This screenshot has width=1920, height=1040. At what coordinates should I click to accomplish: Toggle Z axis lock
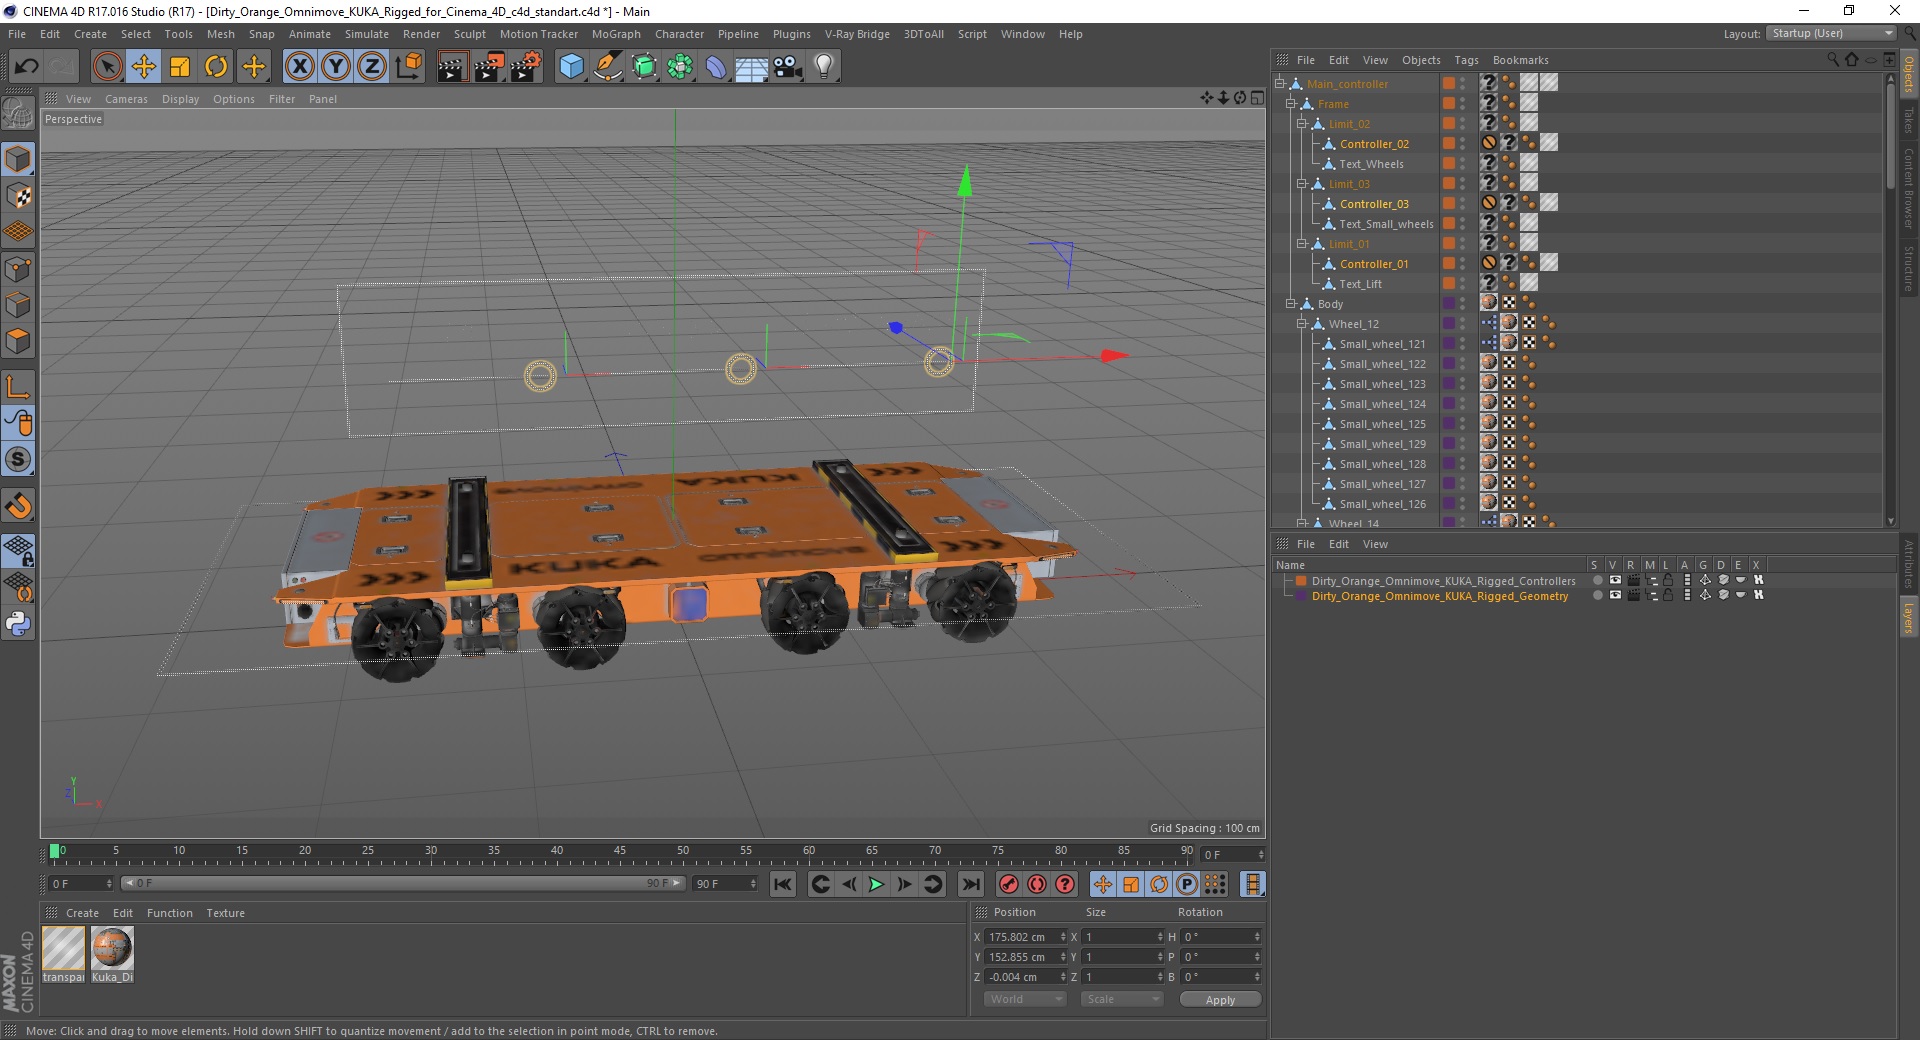click(372, 67)
